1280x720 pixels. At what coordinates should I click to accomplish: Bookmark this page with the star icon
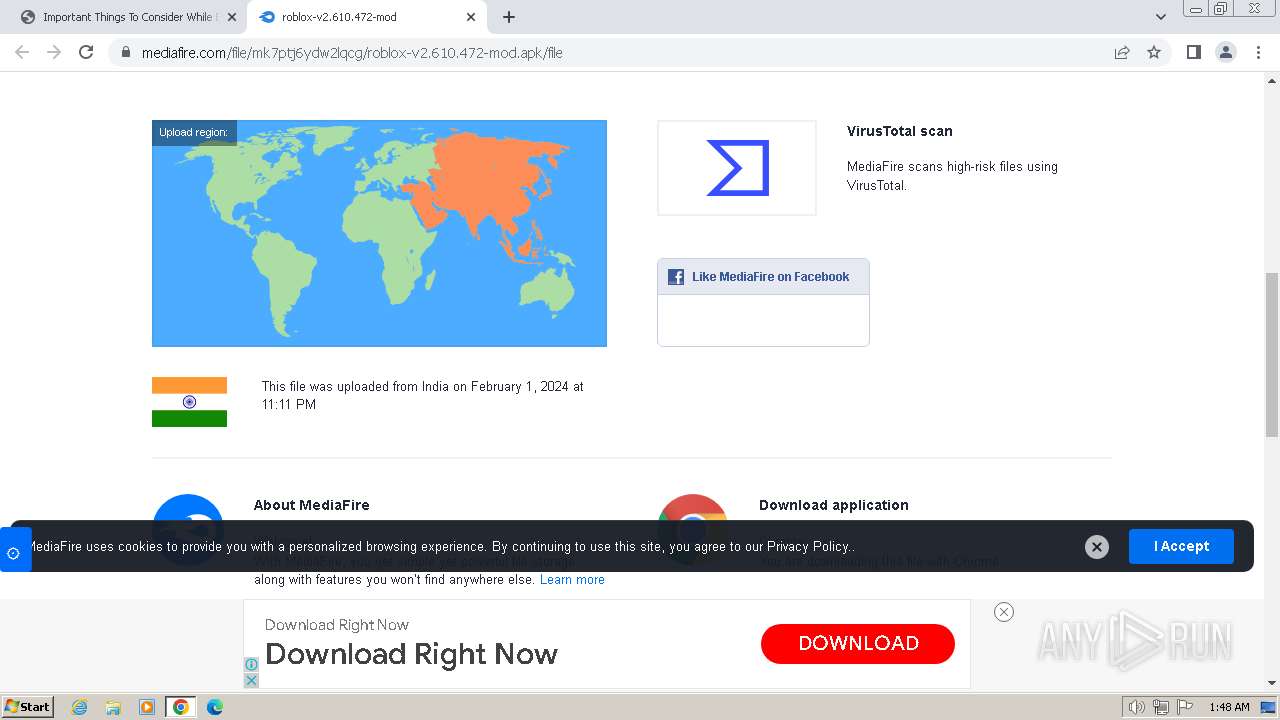point(1154,53)
